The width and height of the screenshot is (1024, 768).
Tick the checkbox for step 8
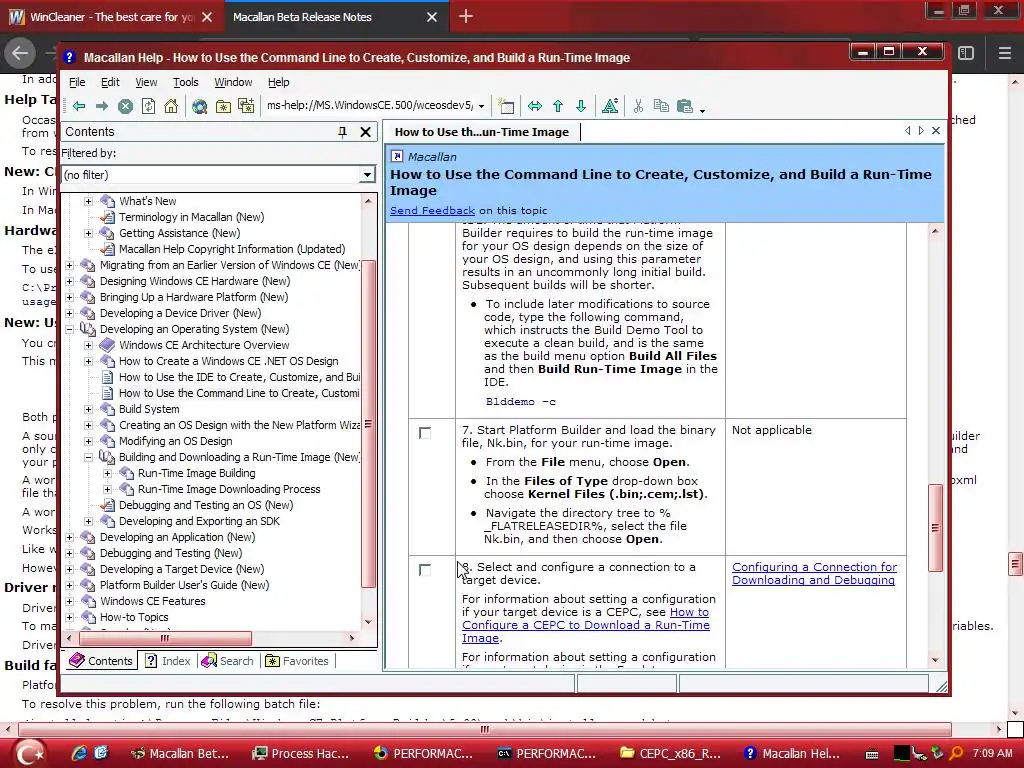(x=424, y=570)
